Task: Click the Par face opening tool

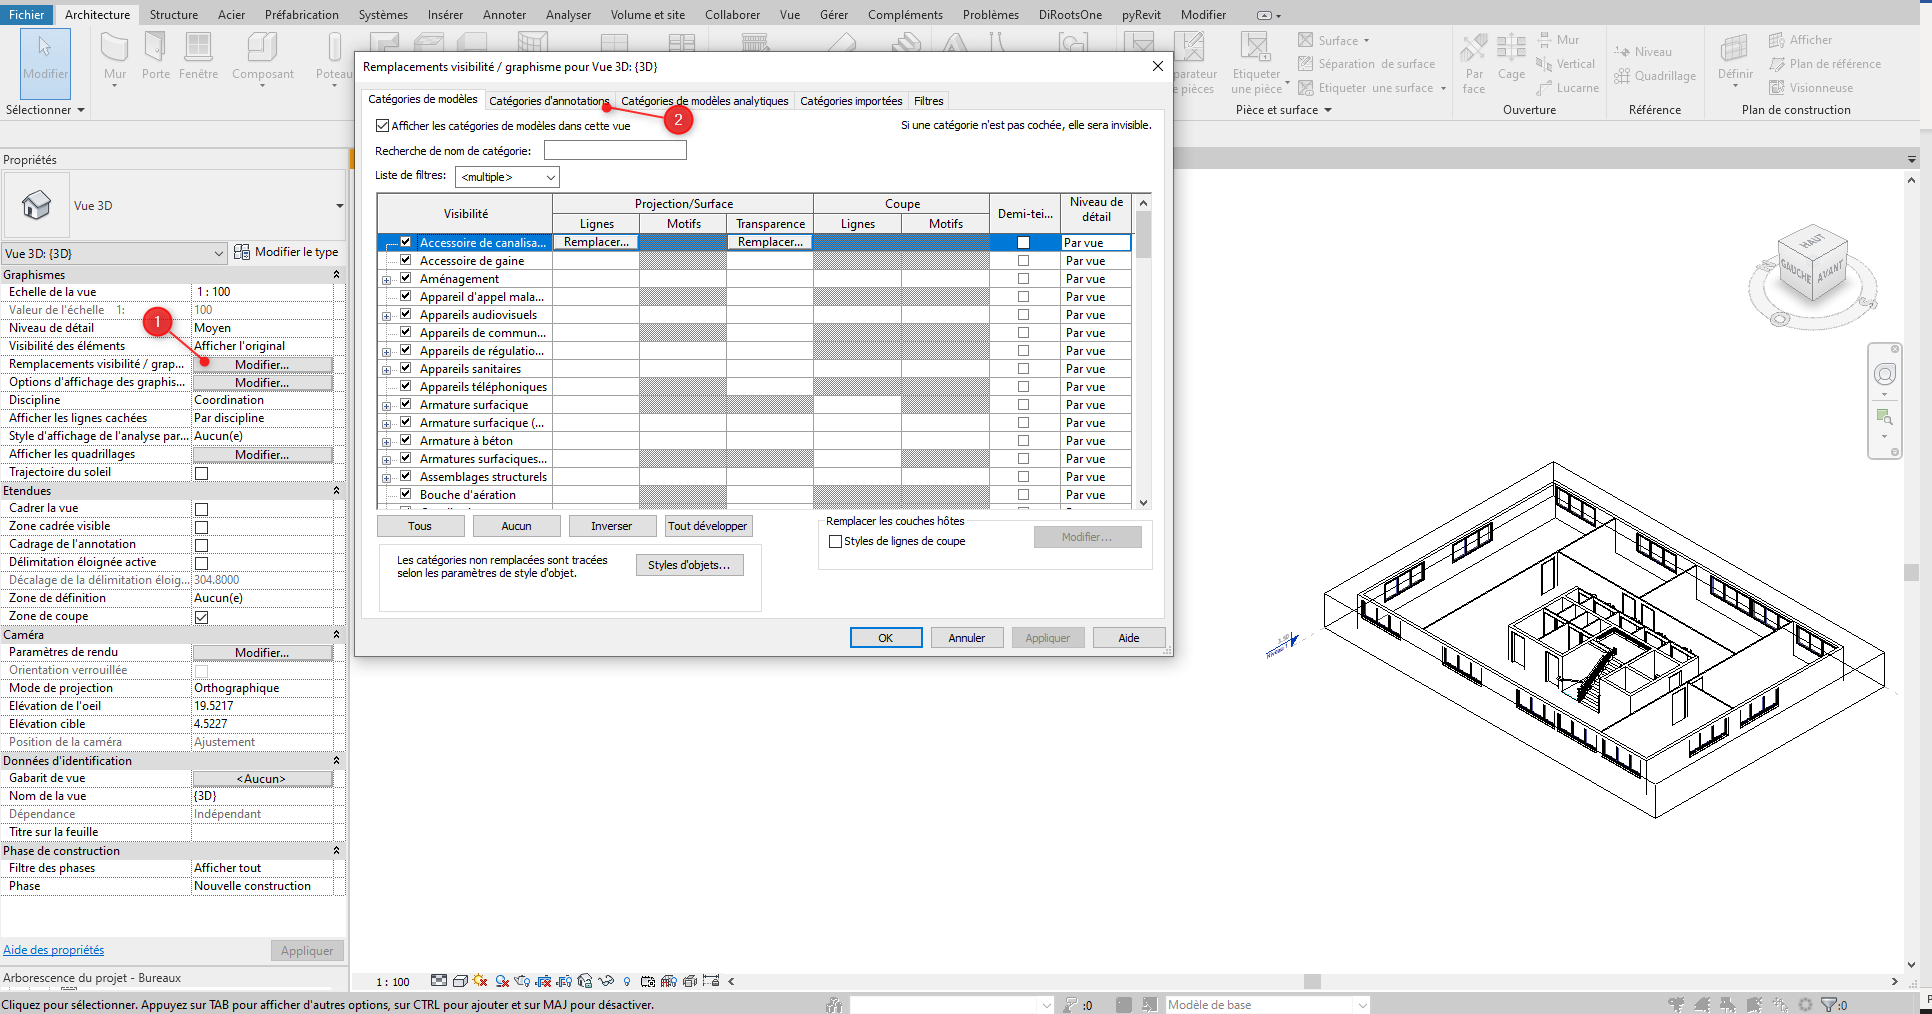Action: pyautogui.click(x=1473, y=62)
